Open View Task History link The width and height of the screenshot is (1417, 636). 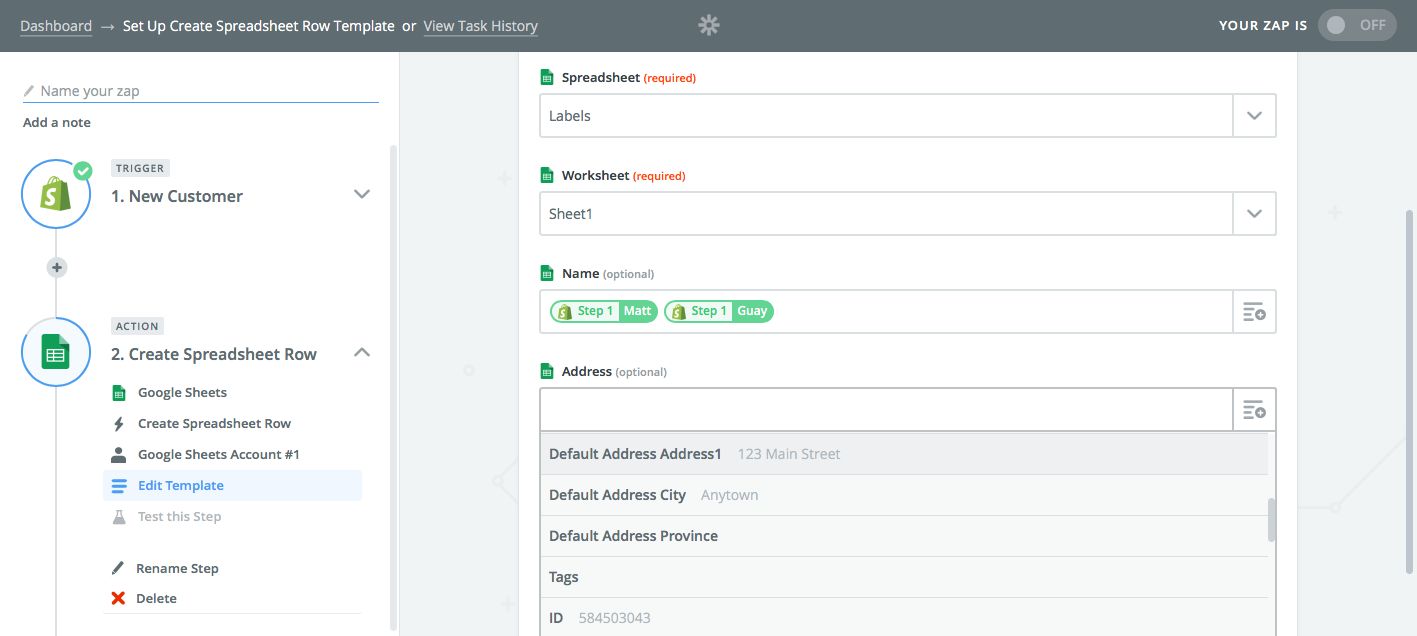coord(480,26)
